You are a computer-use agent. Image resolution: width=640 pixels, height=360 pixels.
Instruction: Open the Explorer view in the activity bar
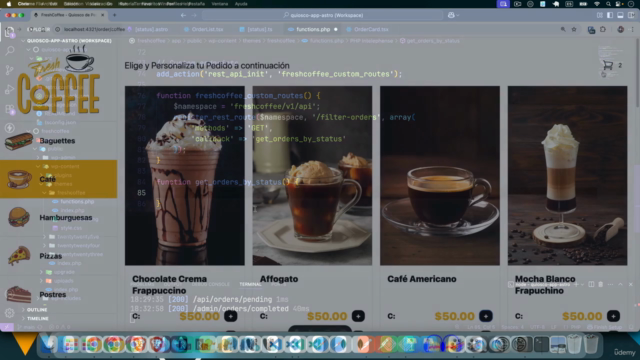(x=9, y=32)
